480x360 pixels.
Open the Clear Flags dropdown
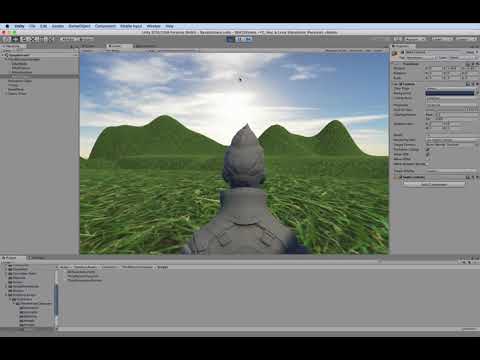pyautogui.click(x=451, y=89)
